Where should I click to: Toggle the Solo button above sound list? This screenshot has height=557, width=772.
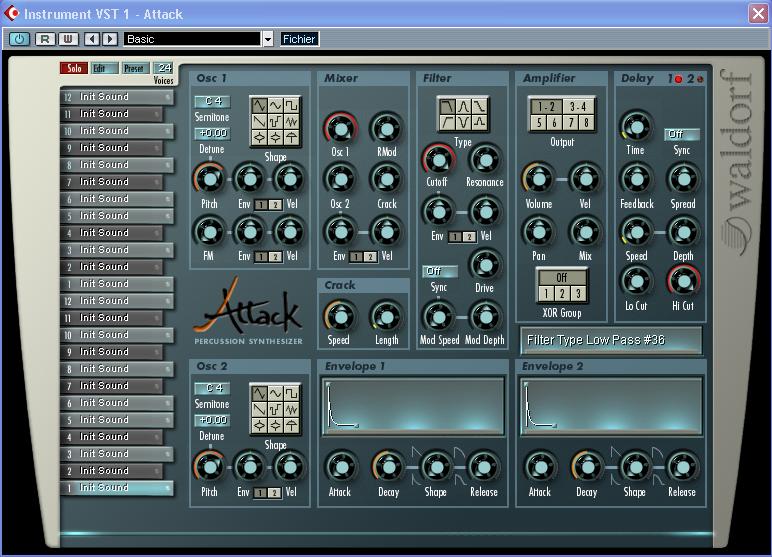(74, 68)
